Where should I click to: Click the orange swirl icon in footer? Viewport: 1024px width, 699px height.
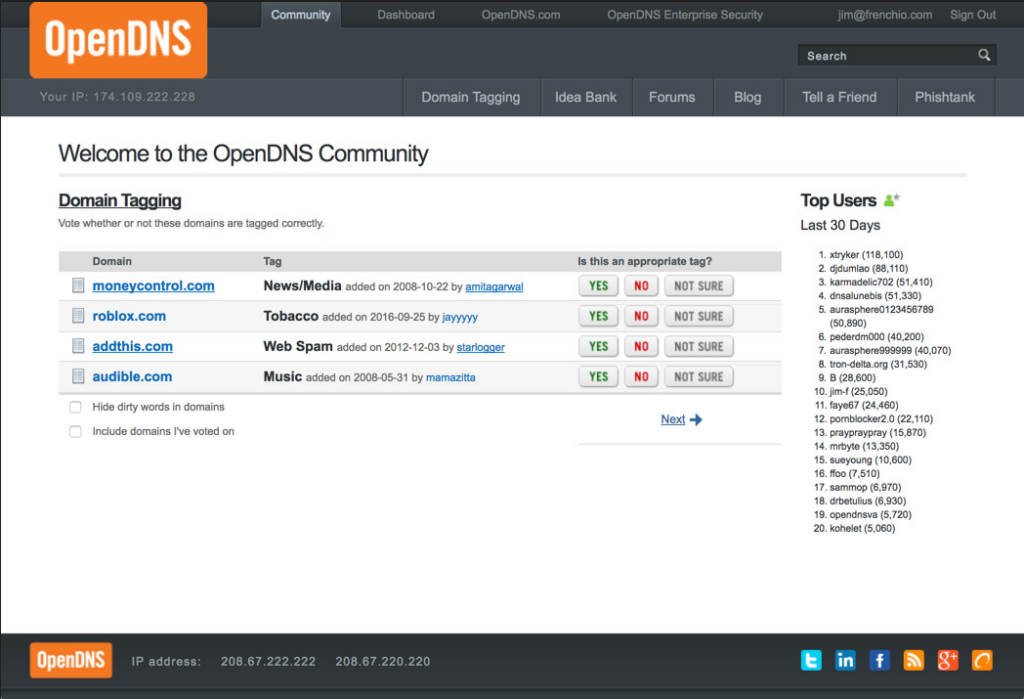(x=982, y=660)
